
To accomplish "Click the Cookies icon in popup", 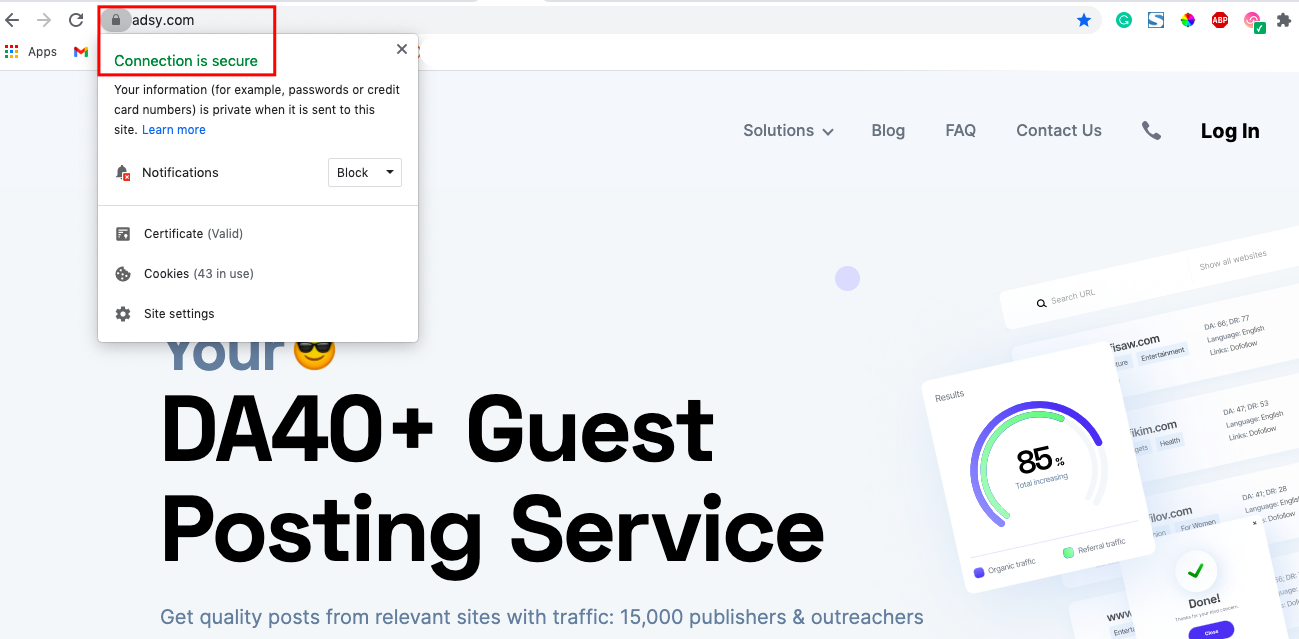I will (123, 274).
